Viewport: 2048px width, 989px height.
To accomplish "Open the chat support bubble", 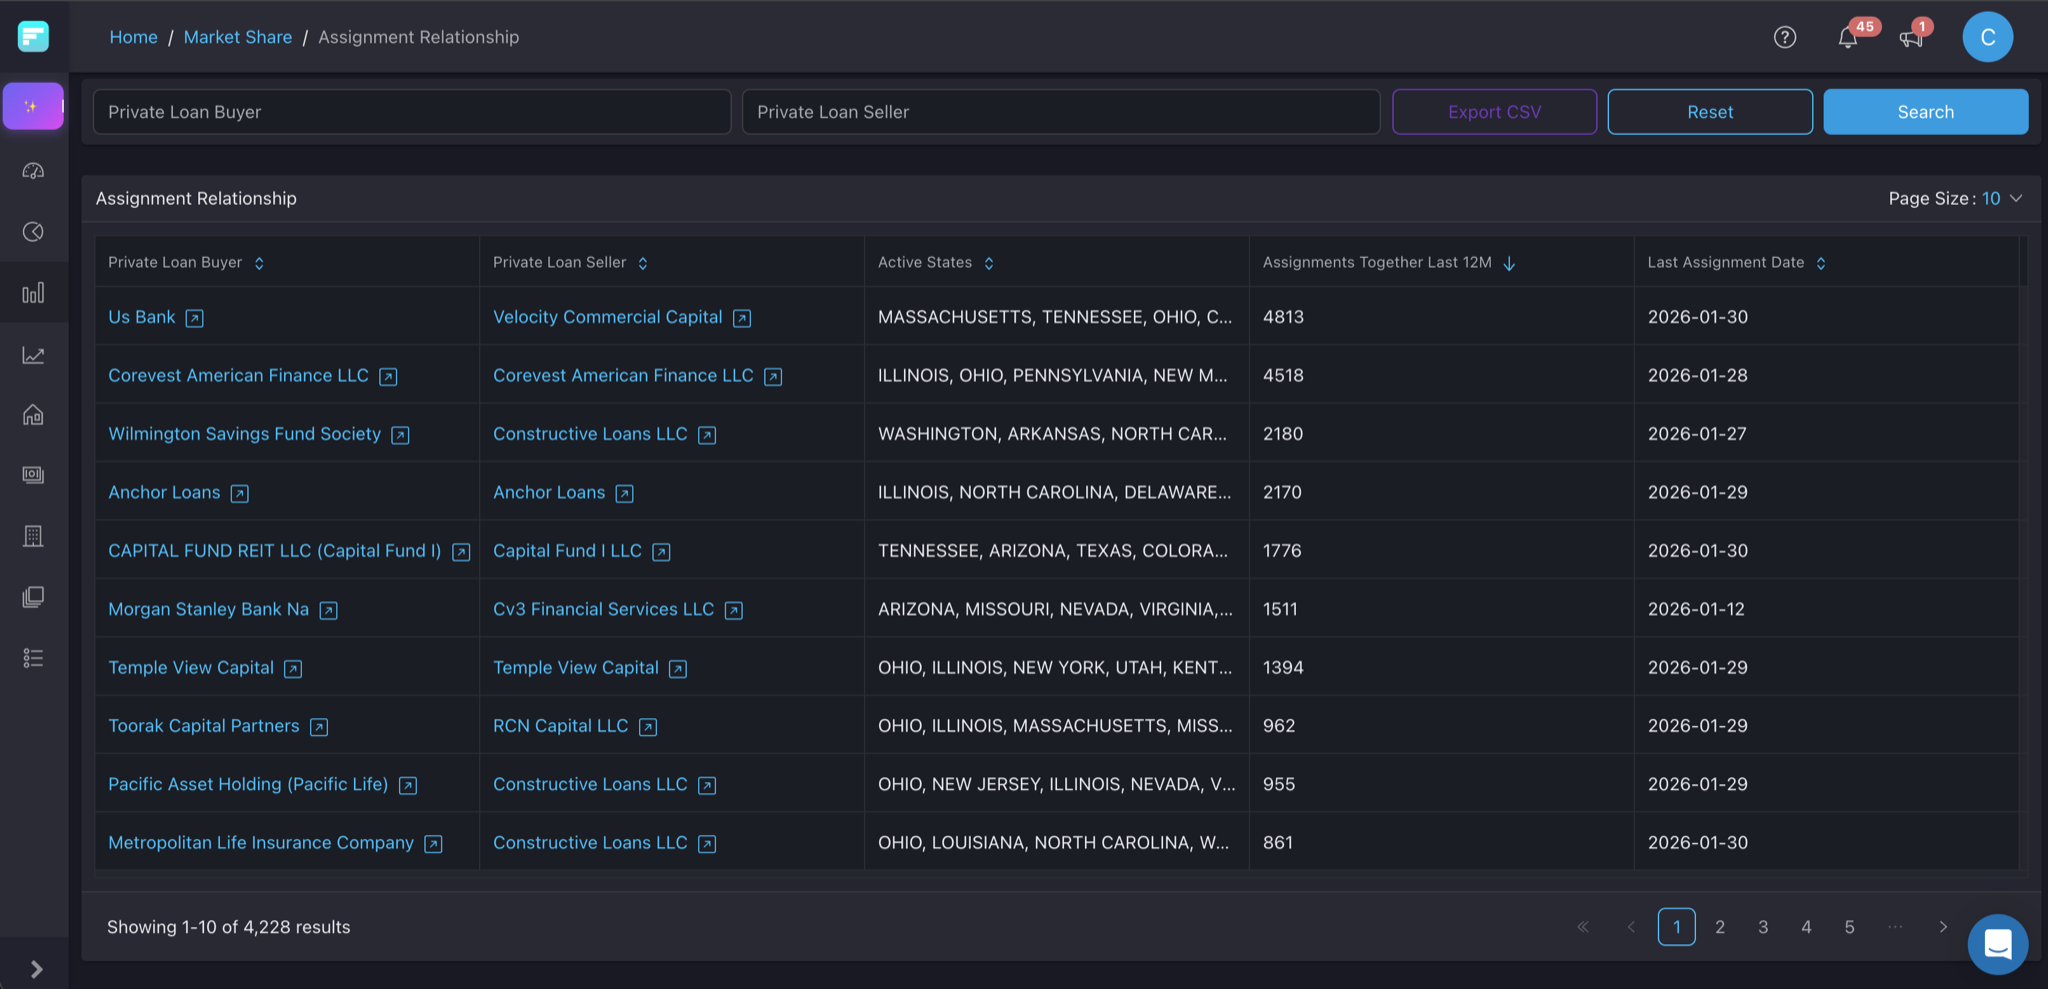I will [x=1997, y=943].
